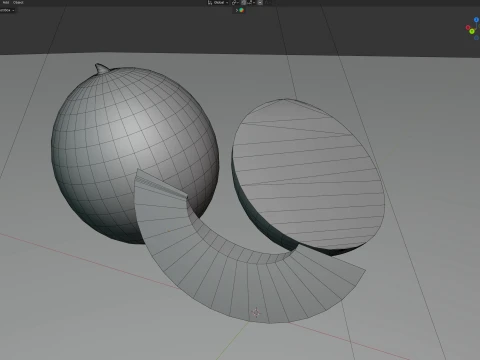Screen dimensions: 480x360
Task: Click the multicolor sphere icon below header
Action: [x=241, y=10]
